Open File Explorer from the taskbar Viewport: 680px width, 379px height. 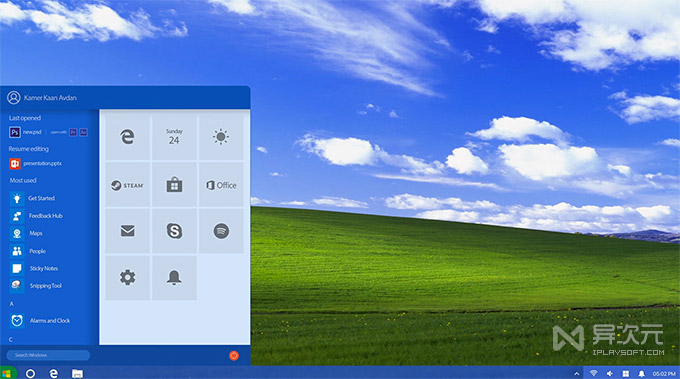77,373
